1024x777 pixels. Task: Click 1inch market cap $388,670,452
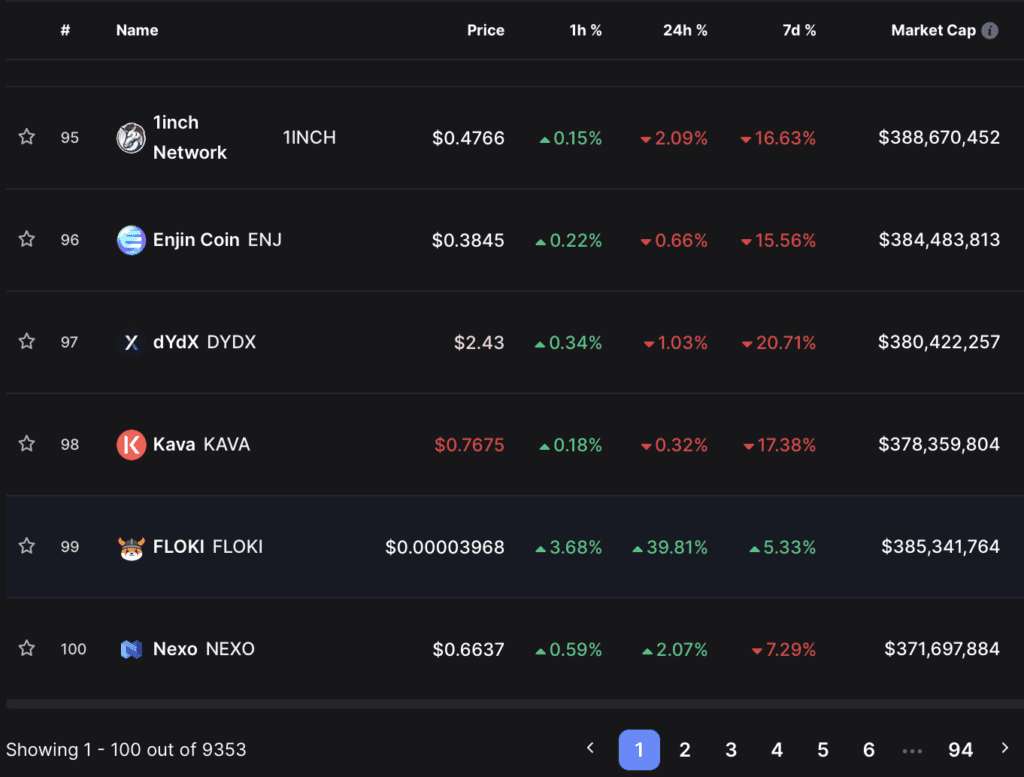(x=939, y=138)
